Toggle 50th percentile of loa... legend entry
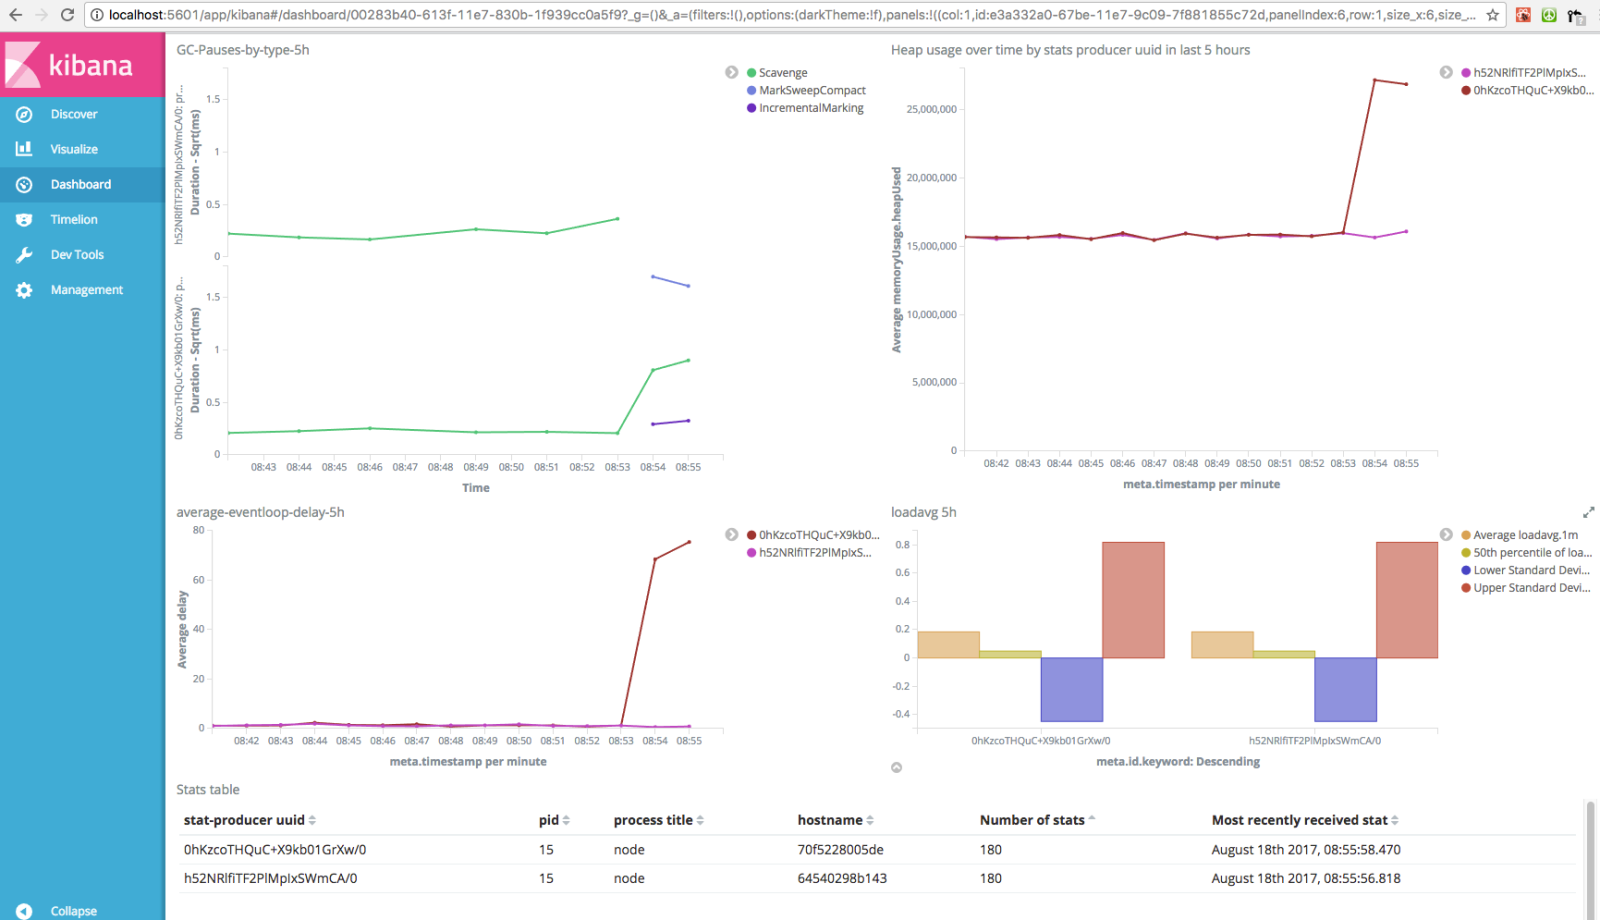 [1532, 553]
